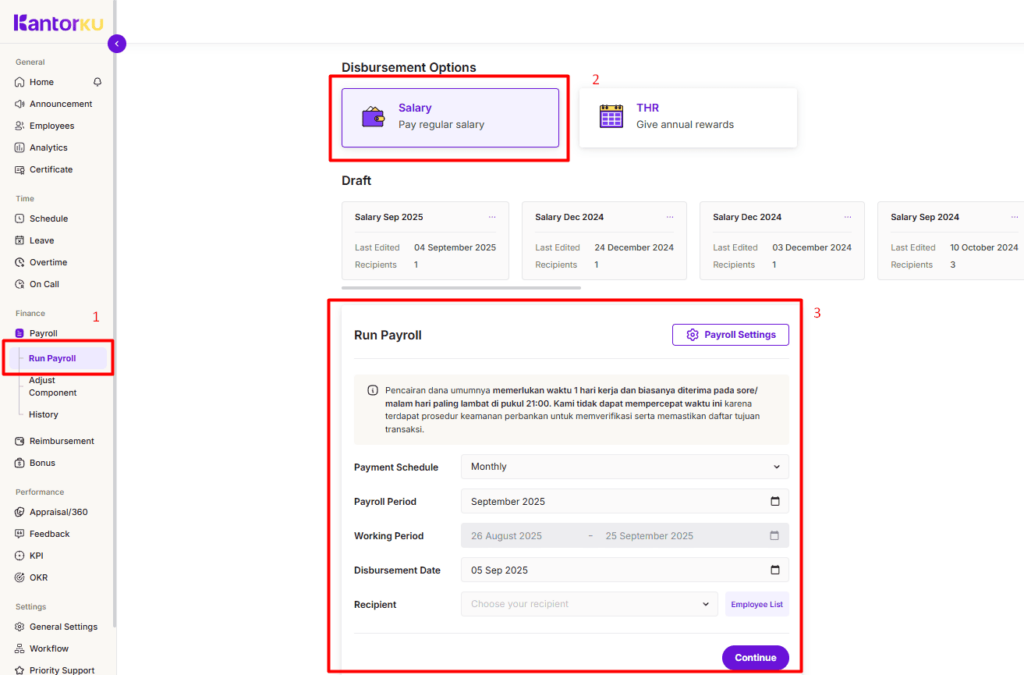The image size is (1024, 675).
Task: Select Adjust Component in Payroll submenu
Action: coord(52,386)
